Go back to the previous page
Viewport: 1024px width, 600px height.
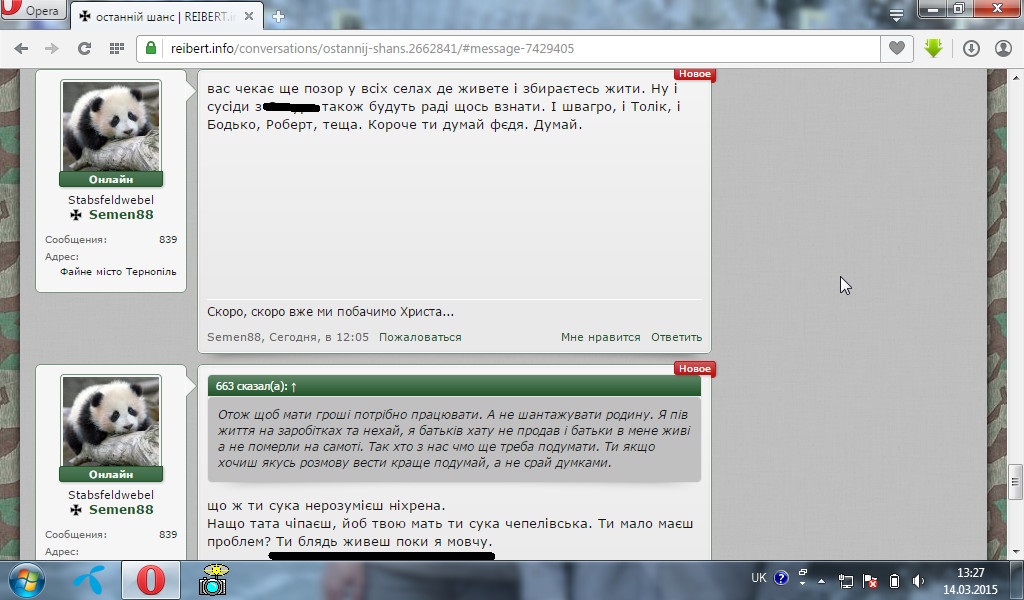[x=21, y=48]
